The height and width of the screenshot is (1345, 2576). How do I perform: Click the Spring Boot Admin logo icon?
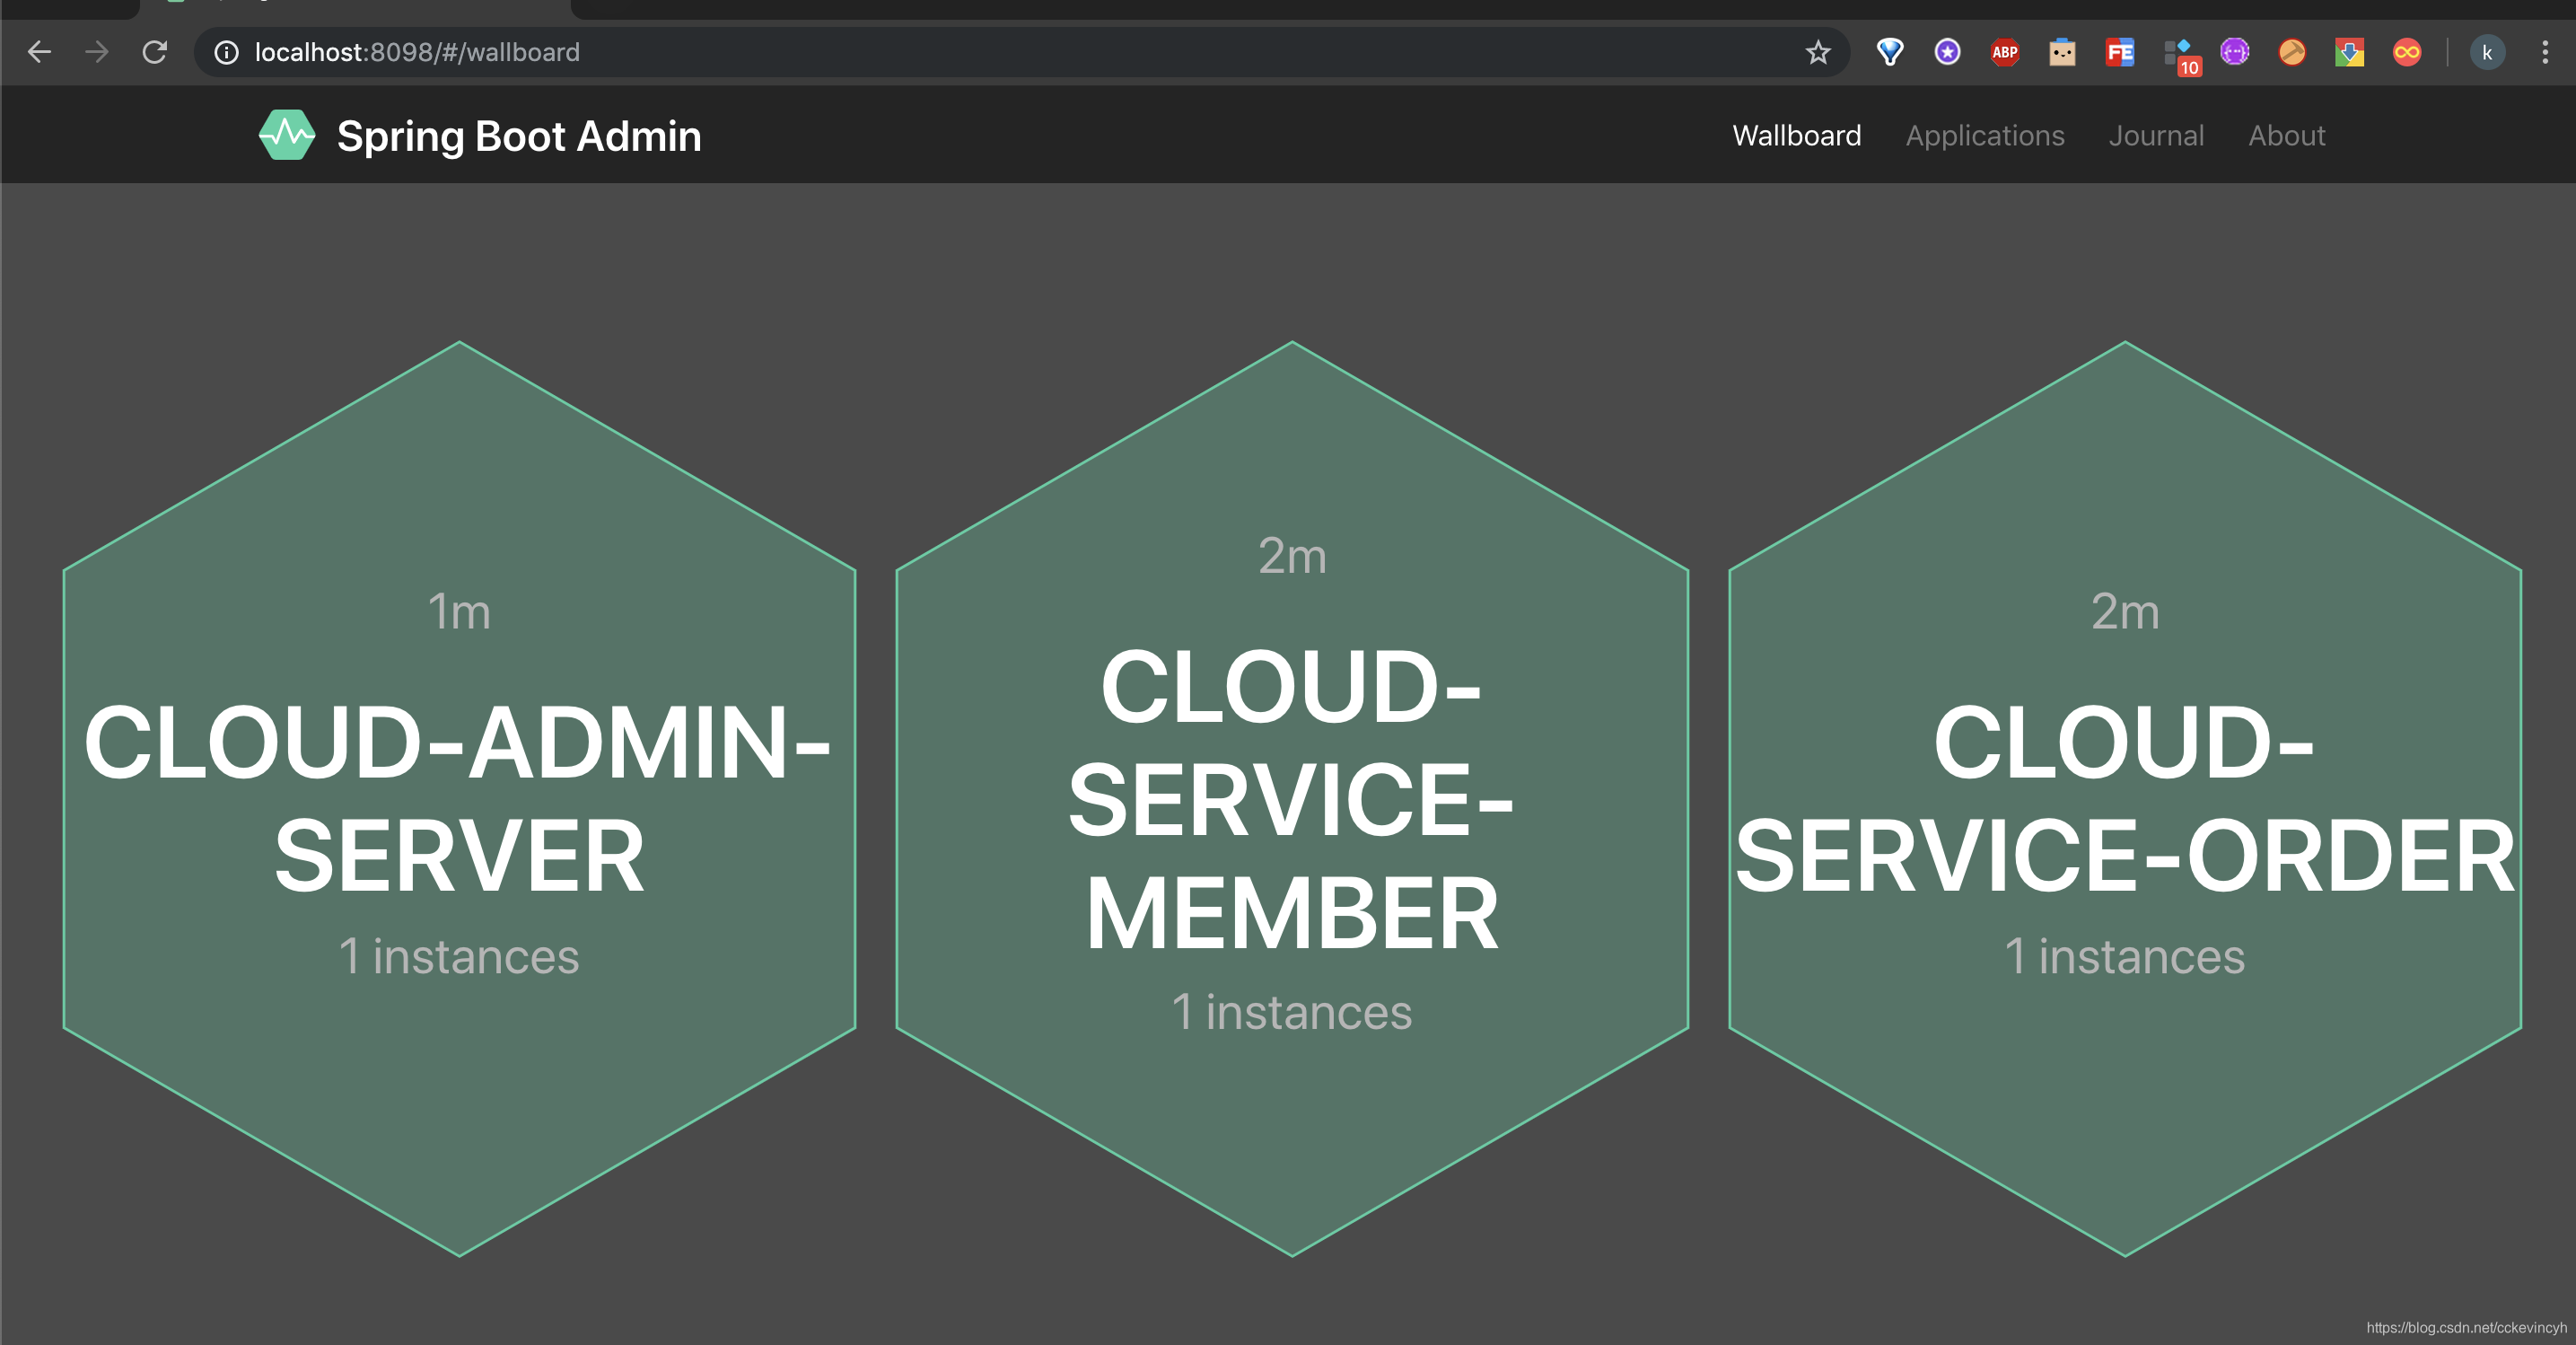tap(287, 135)
